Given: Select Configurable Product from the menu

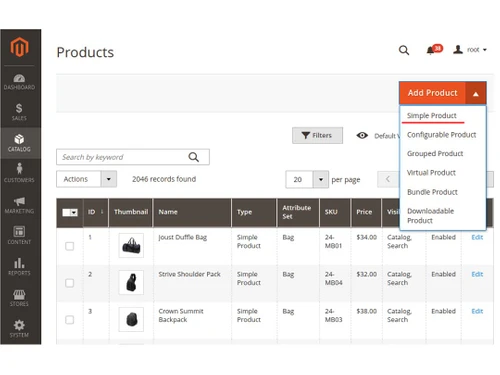Looking at the screenshot, I should pos(441,135).
